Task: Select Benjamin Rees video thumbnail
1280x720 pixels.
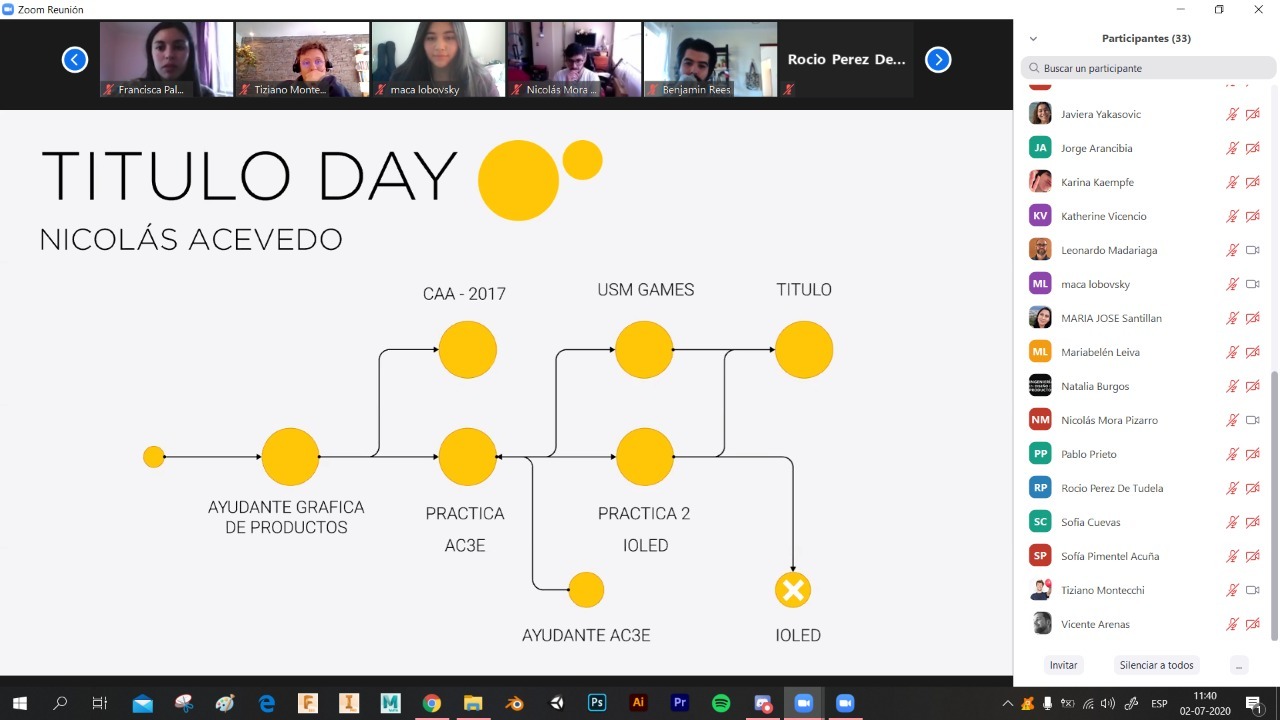Action: pos(710,59)
